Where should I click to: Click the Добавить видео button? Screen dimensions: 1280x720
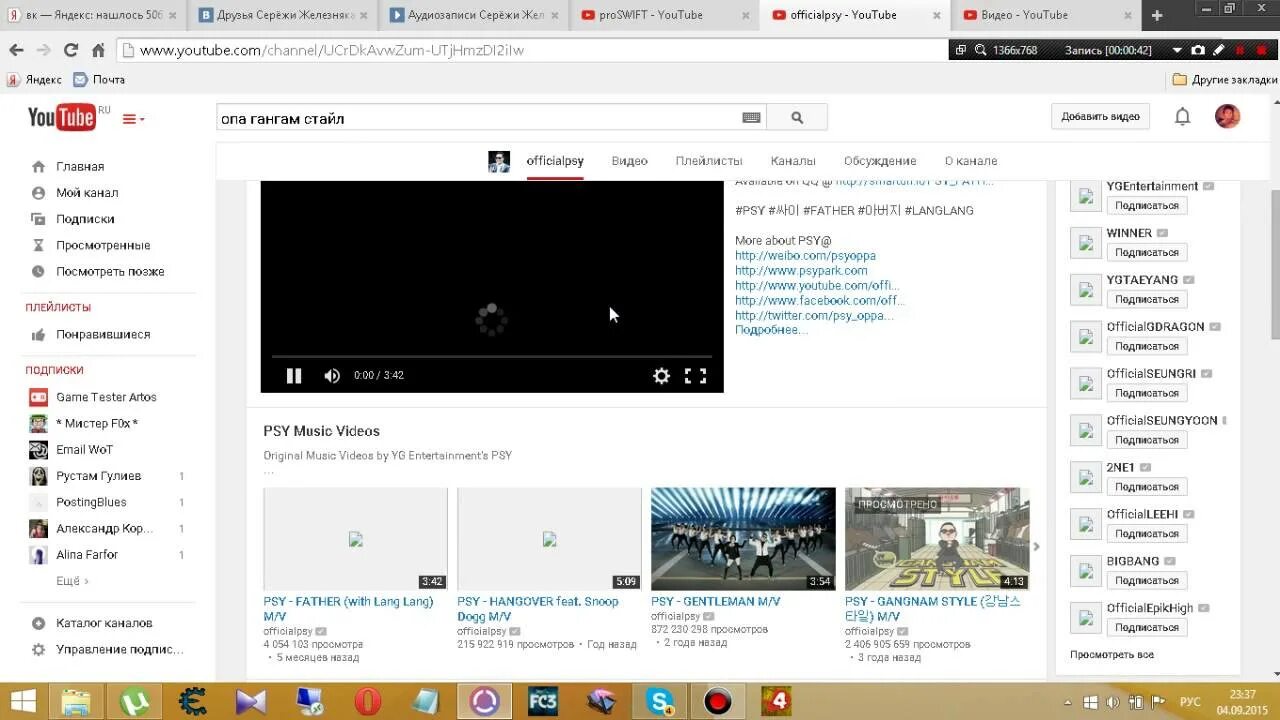pos(1100,117)
